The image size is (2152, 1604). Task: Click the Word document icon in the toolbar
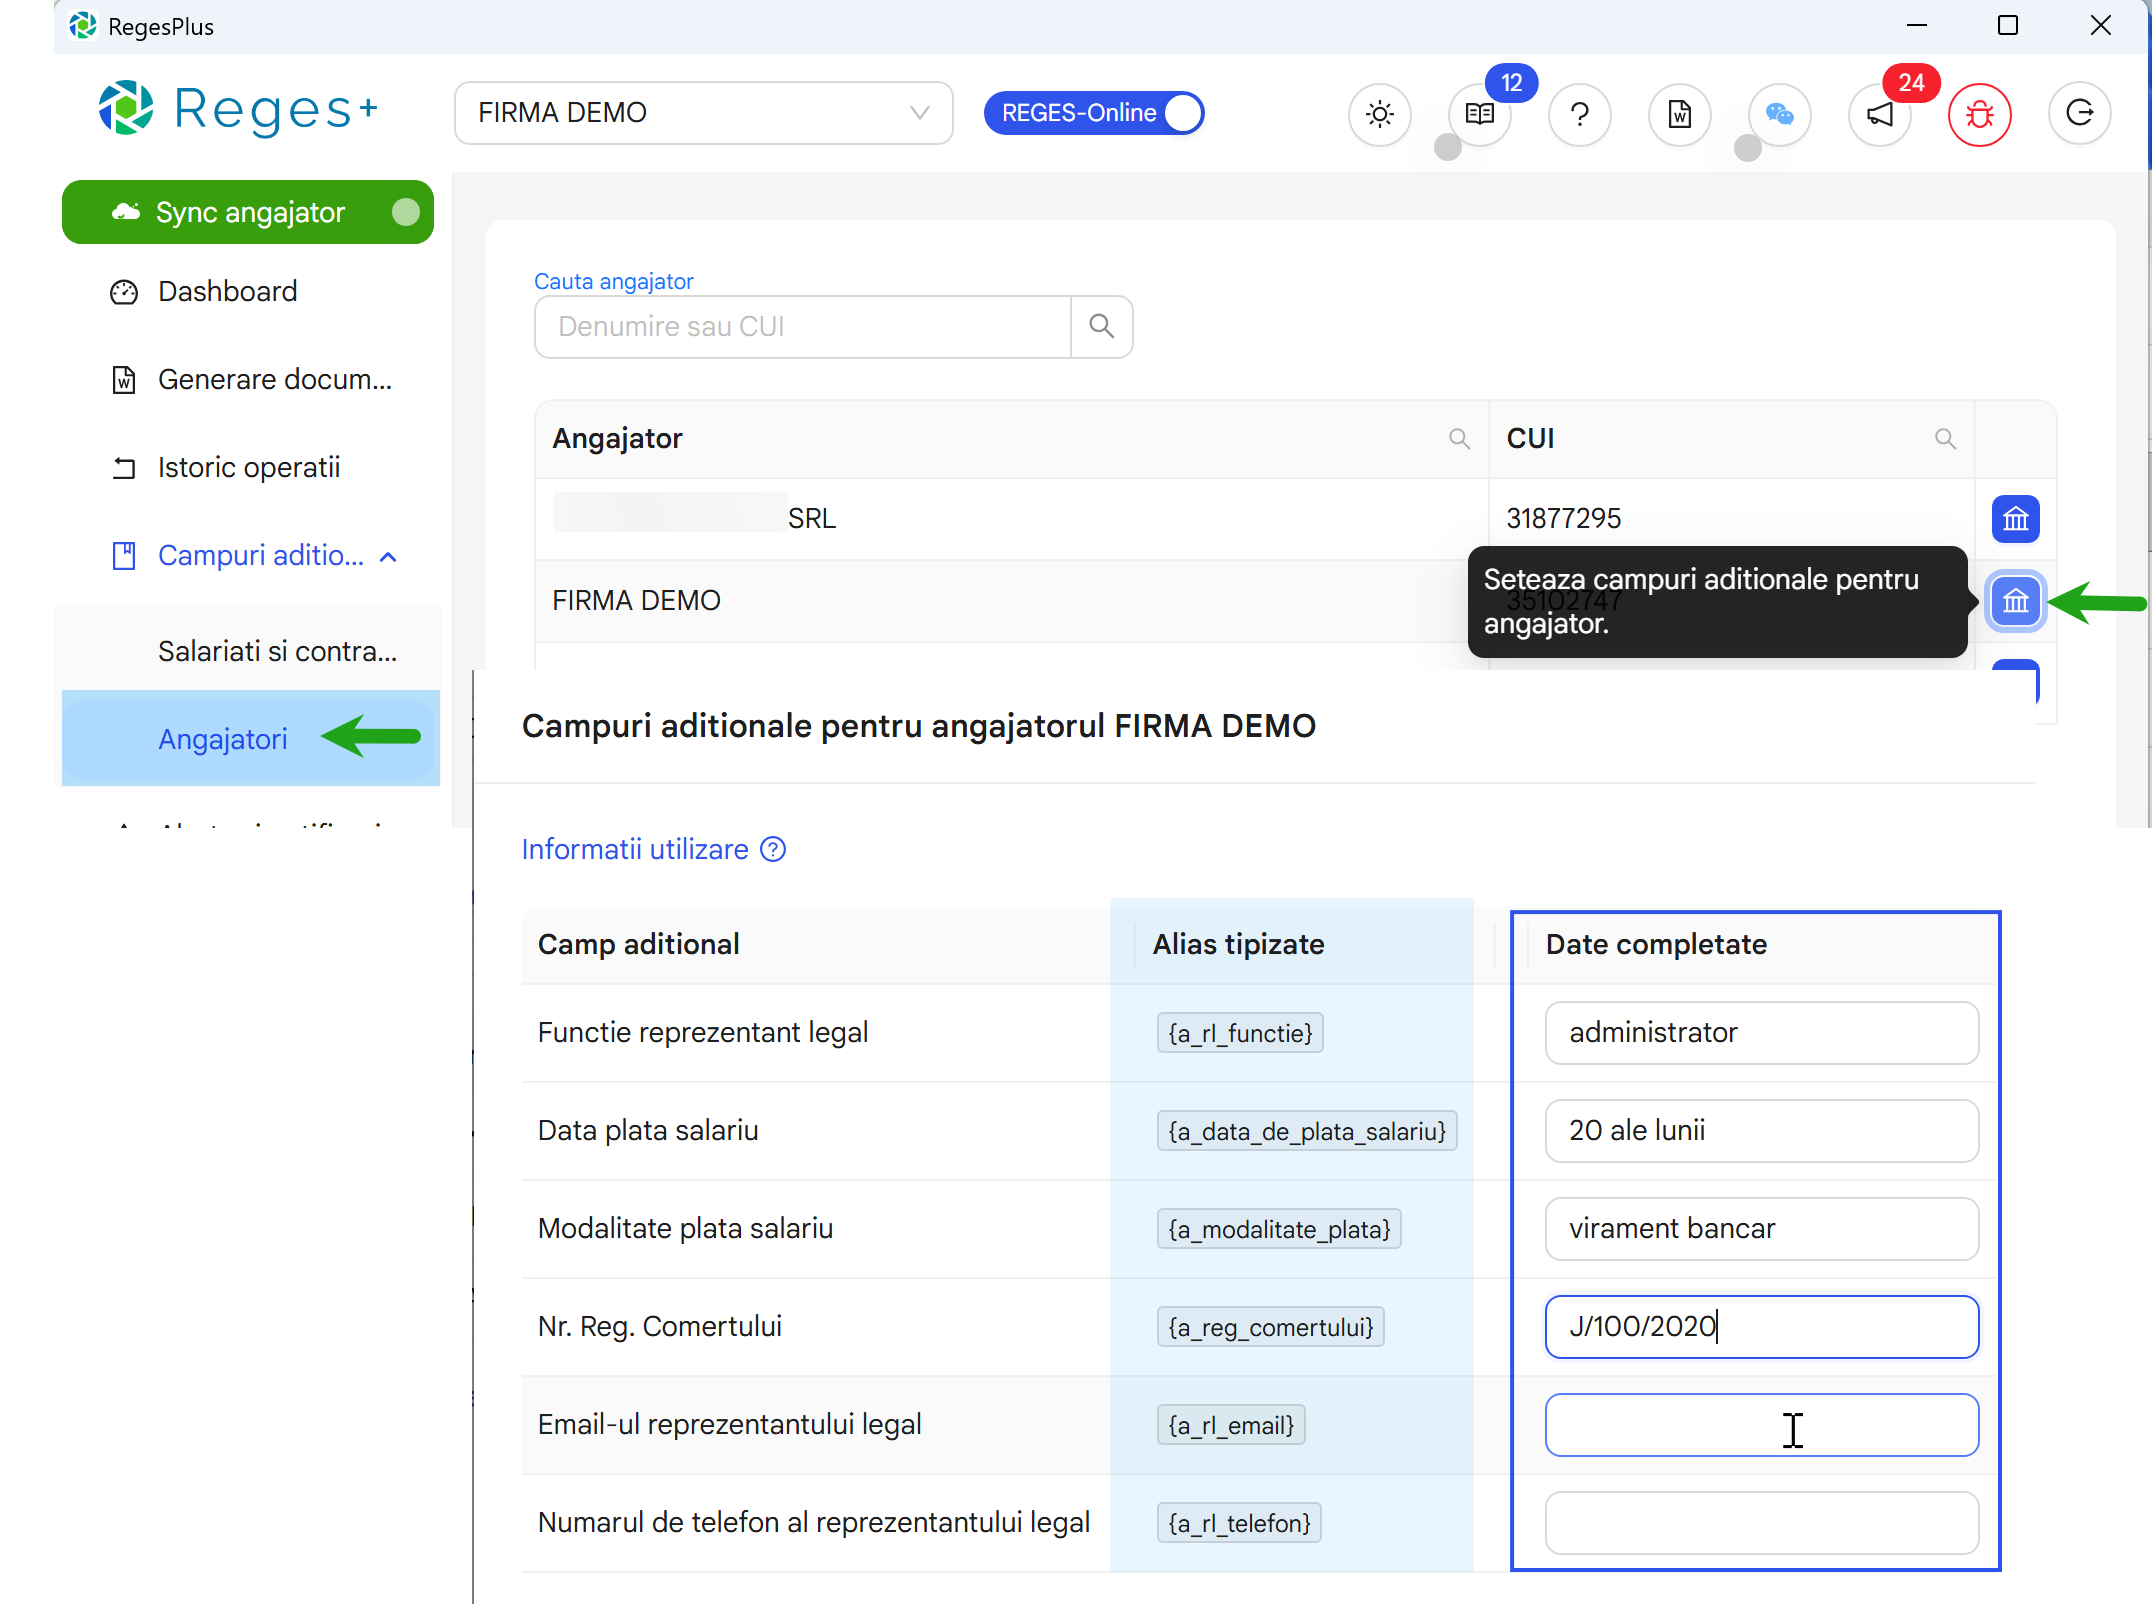pyautogui.click(x=1679, y=114)
